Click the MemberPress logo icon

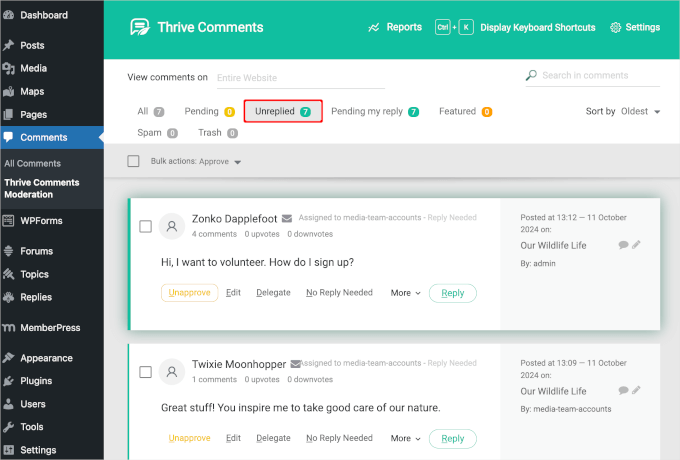coord(9,328)
